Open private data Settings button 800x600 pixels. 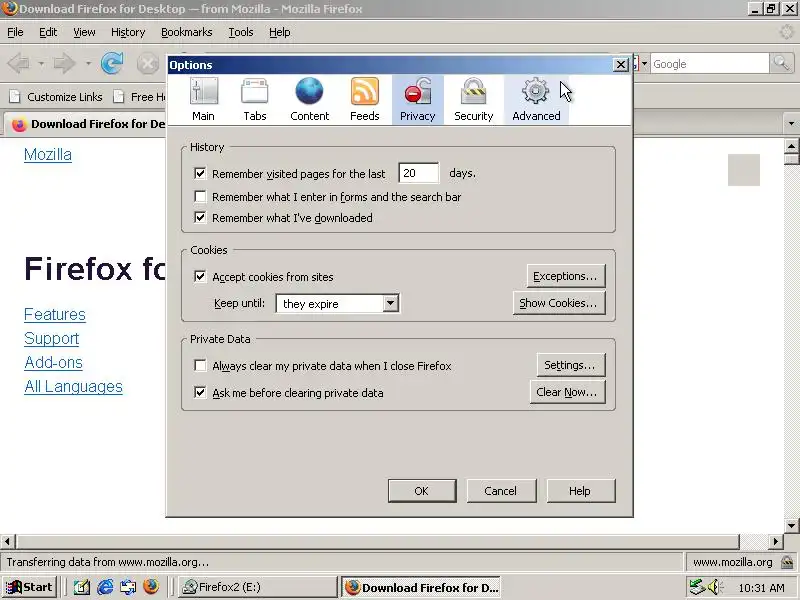pos(570,365)
